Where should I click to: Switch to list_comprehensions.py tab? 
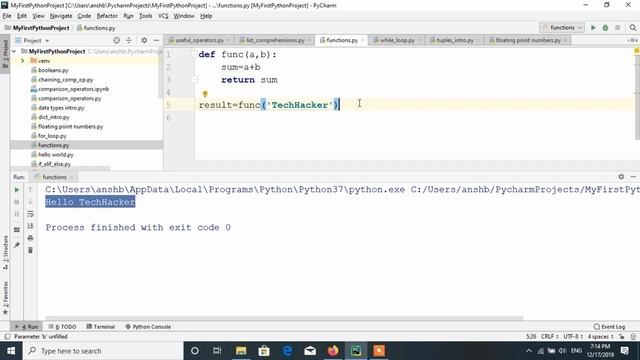pos(275,40)
